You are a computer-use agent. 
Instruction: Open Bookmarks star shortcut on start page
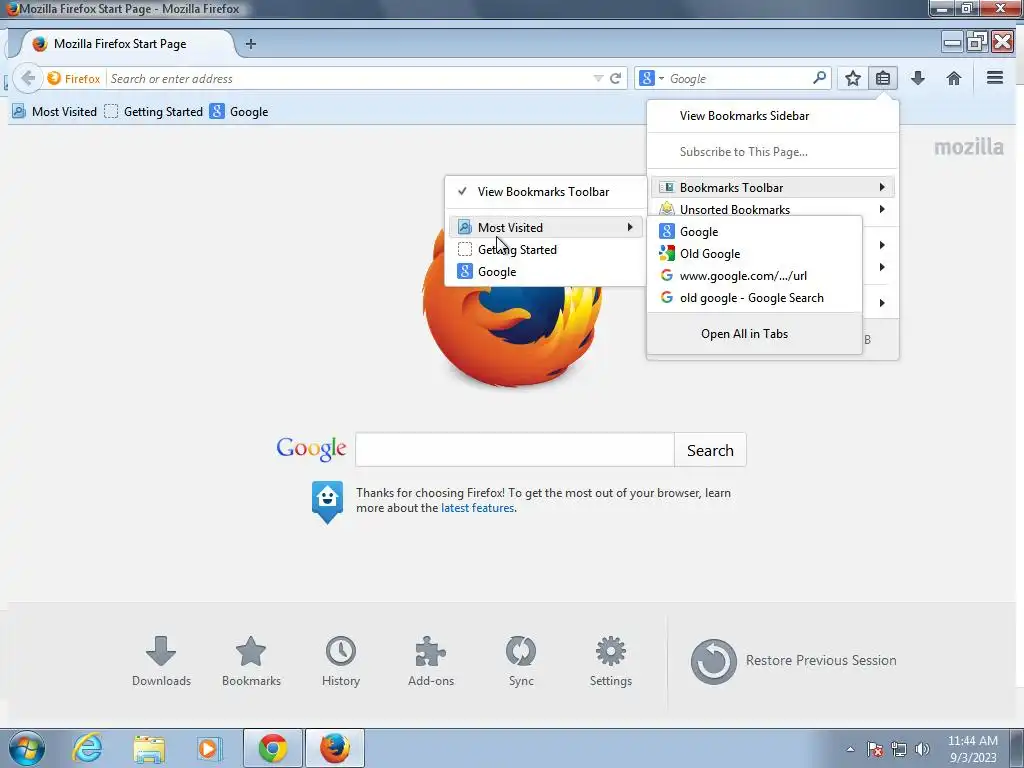click(x=251, y=661)
